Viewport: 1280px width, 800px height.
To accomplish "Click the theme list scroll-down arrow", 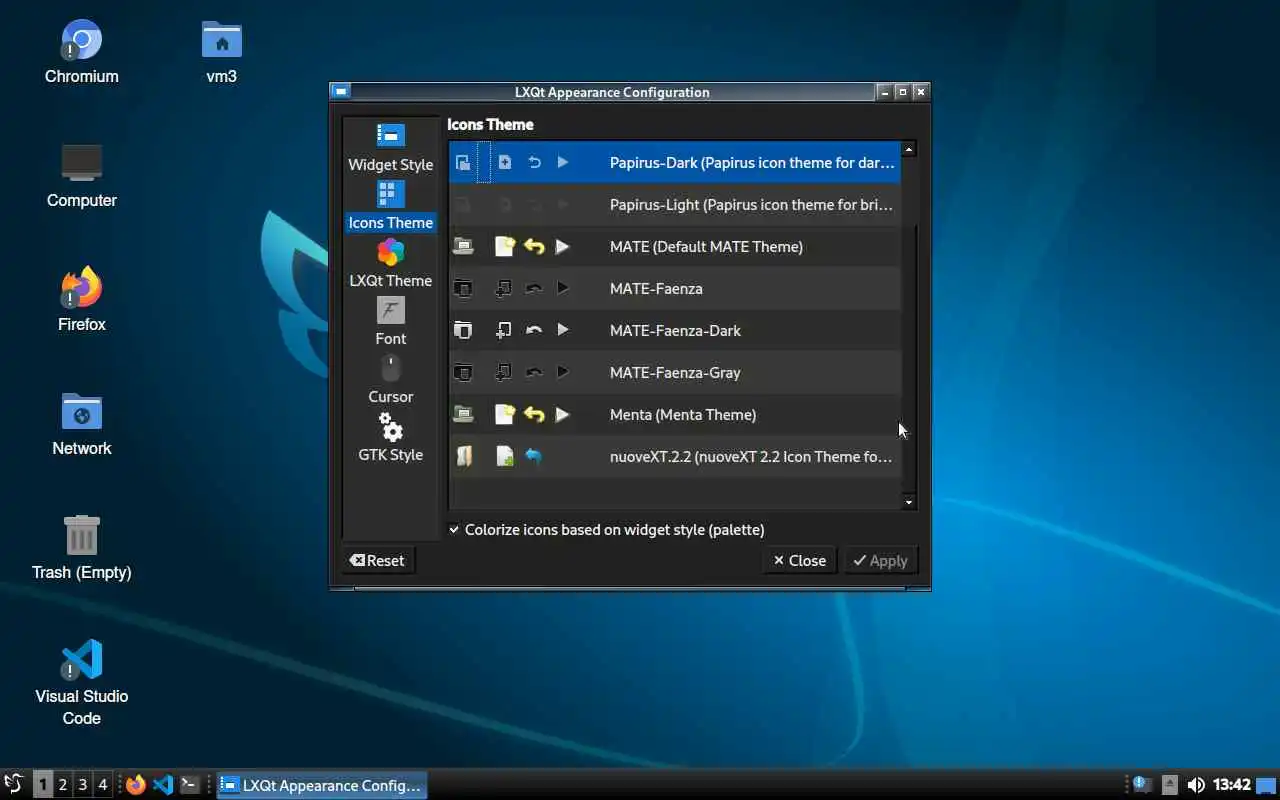I will pyautogui.click(x=909, y=502).
